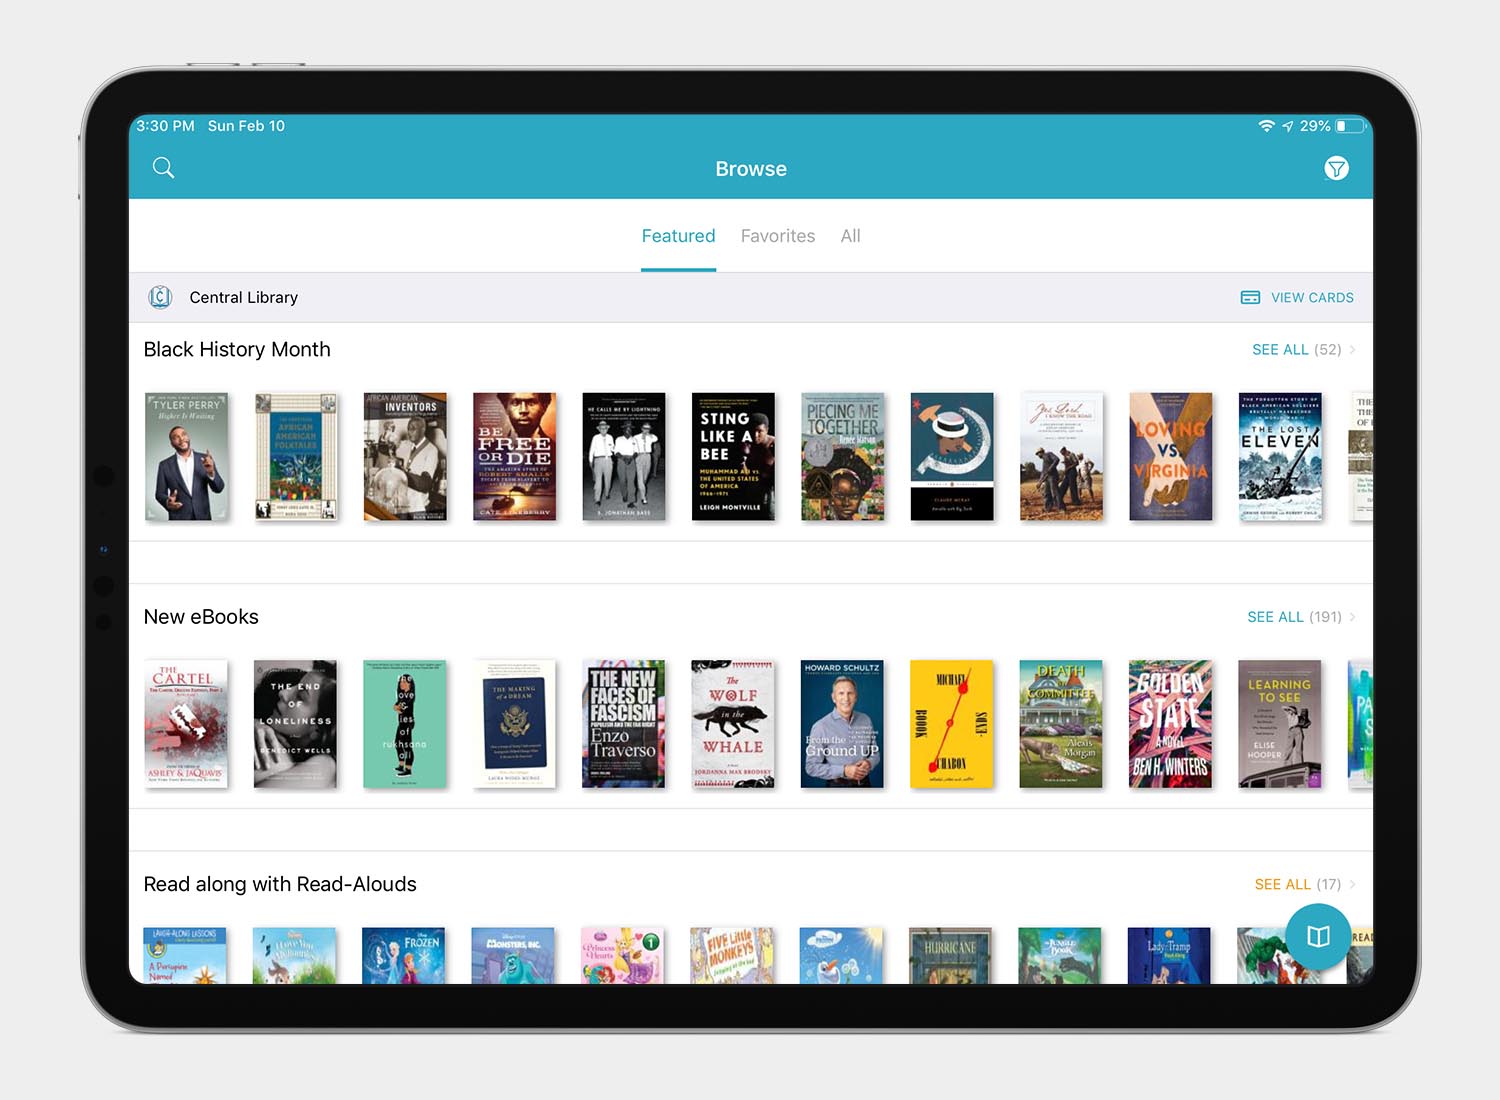1500x1100 pixels.
Task: Check the Wi-Fi status icon
Action: [1266, 126]
